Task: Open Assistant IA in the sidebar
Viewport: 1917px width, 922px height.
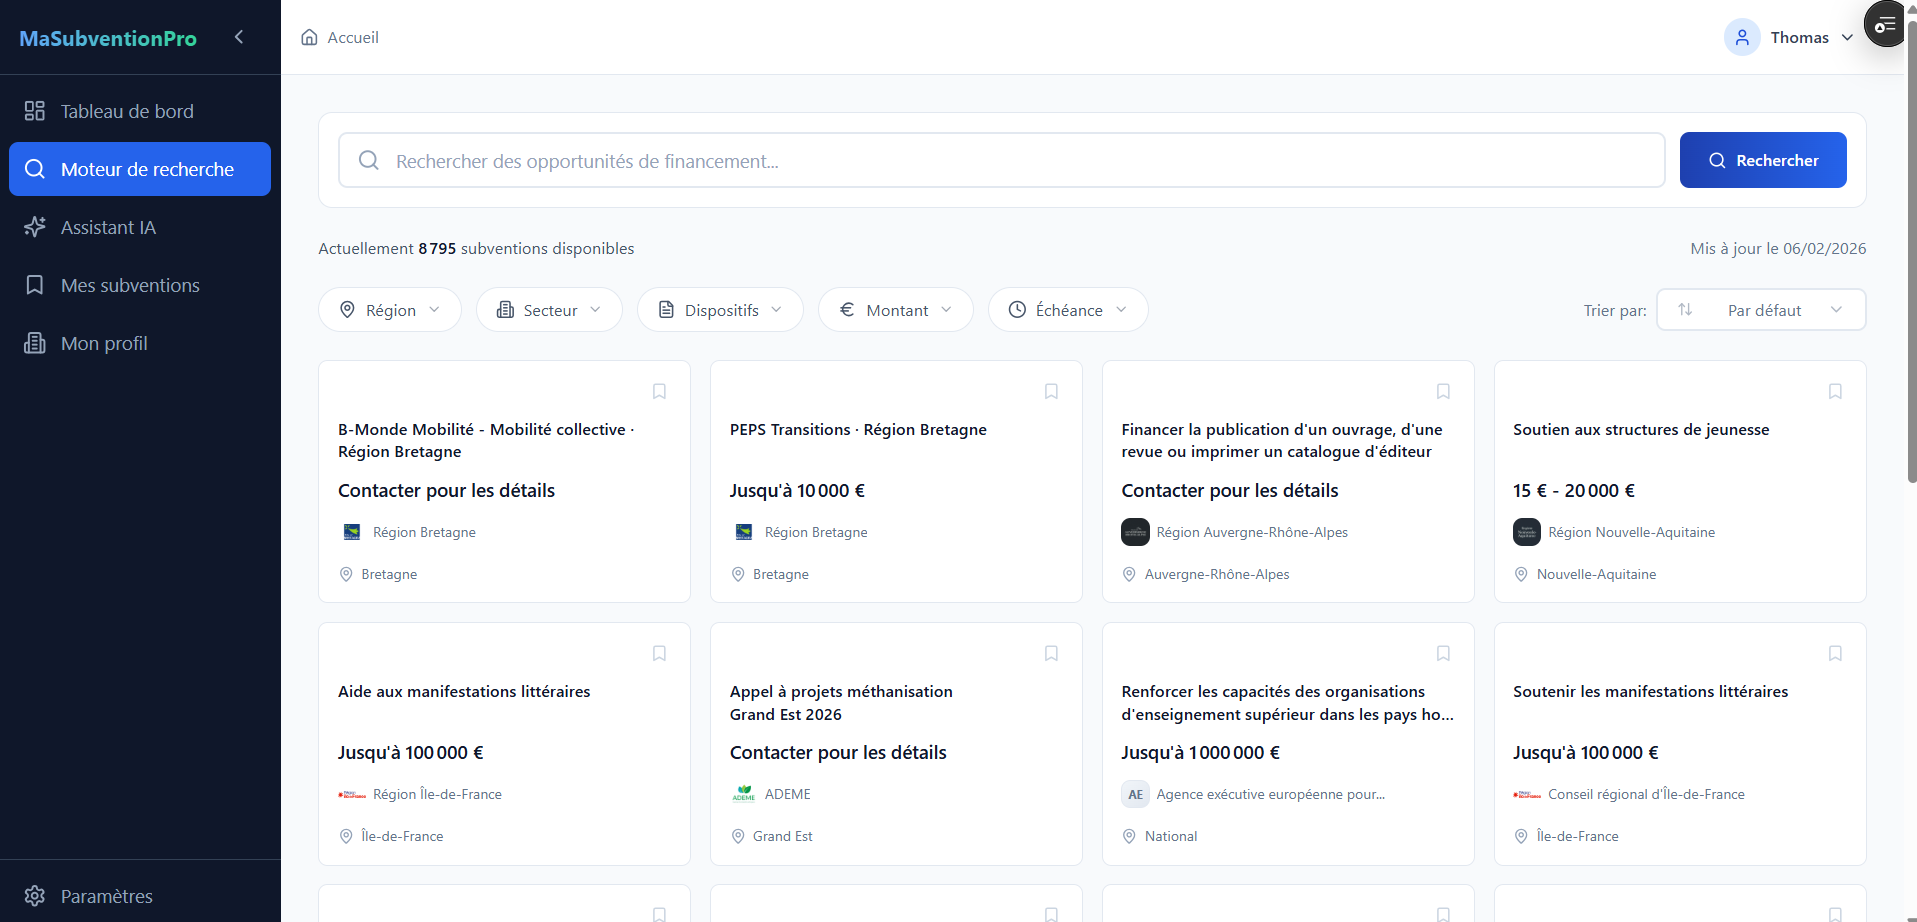Action: click(108, 228)
